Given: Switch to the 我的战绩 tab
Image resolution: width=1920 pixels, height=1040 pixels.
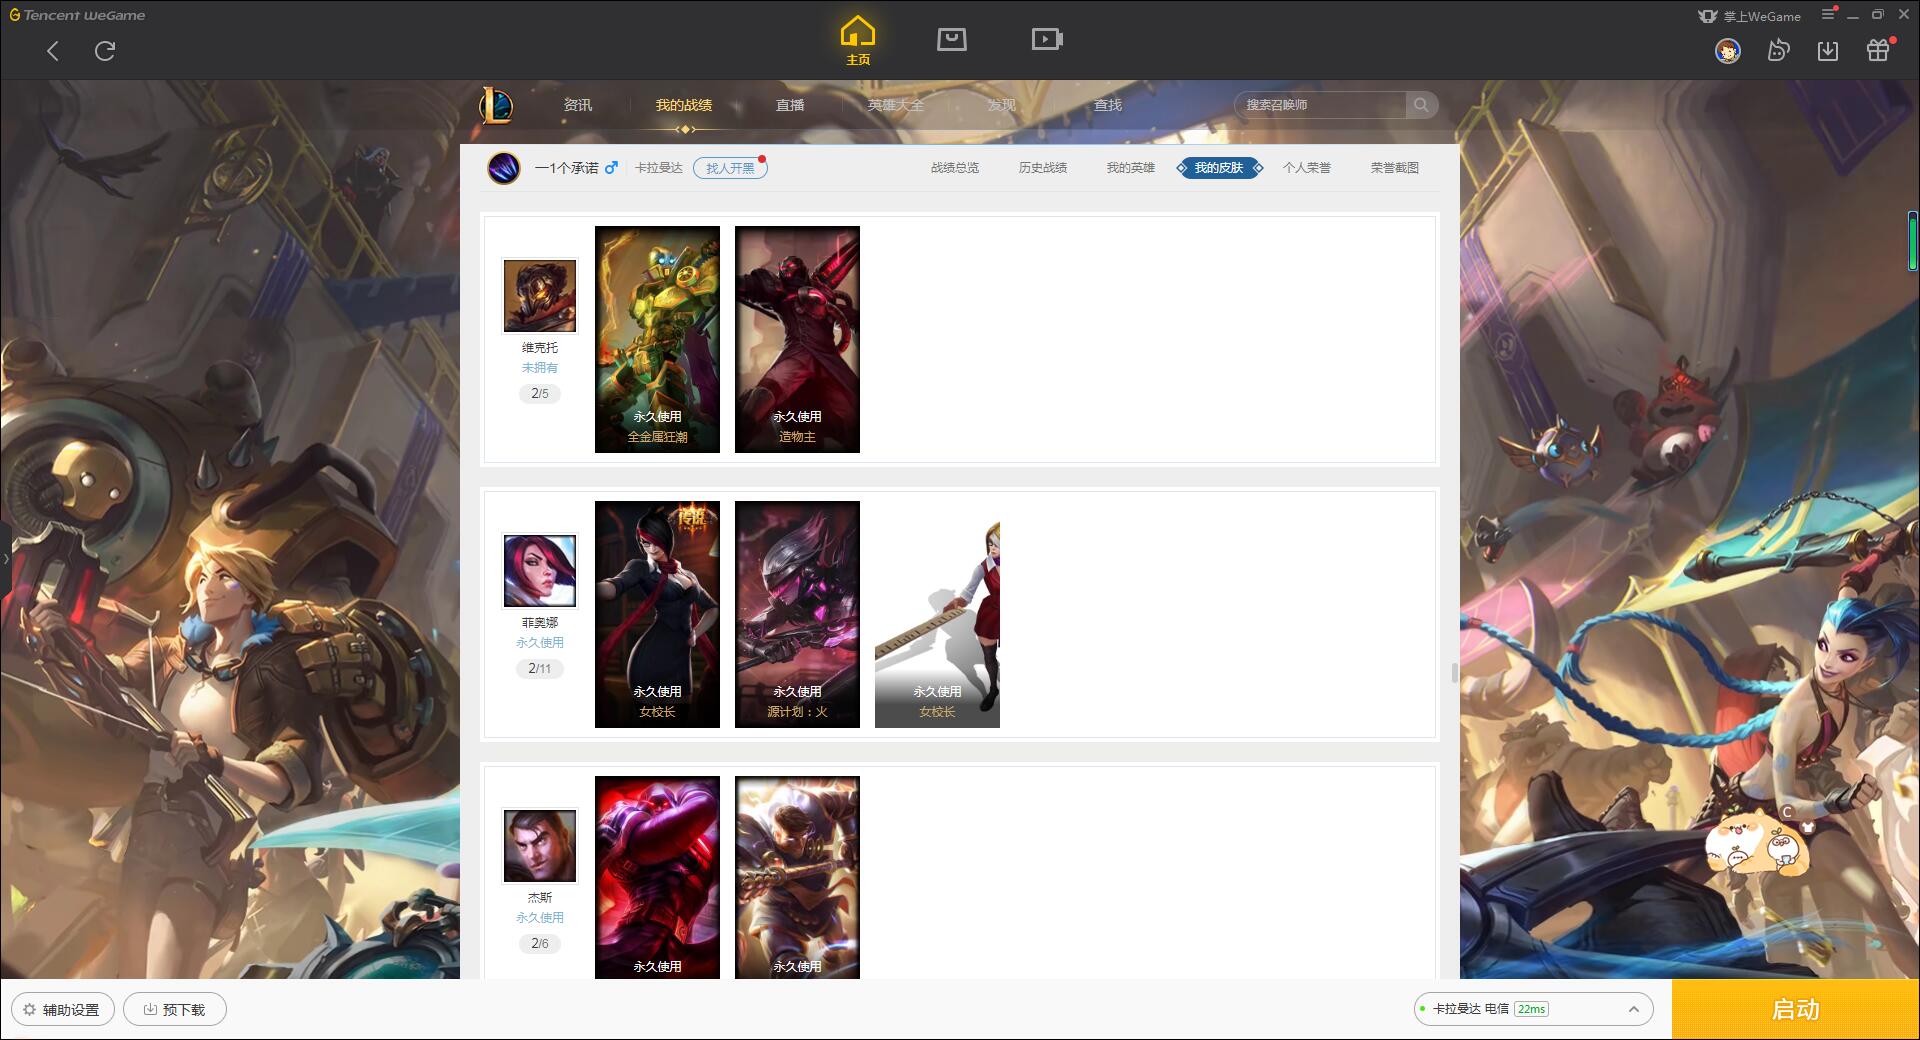Looking at the screenshot, I should point(684,105).
